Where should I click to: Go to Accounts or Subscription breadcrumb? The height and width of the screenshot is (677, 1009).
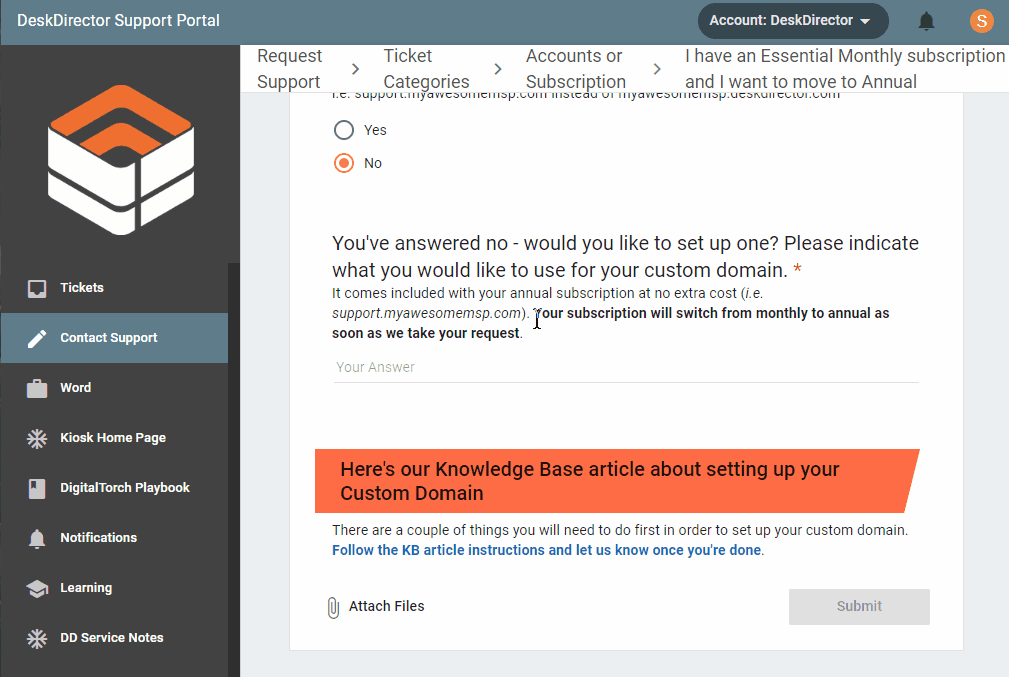575,69
